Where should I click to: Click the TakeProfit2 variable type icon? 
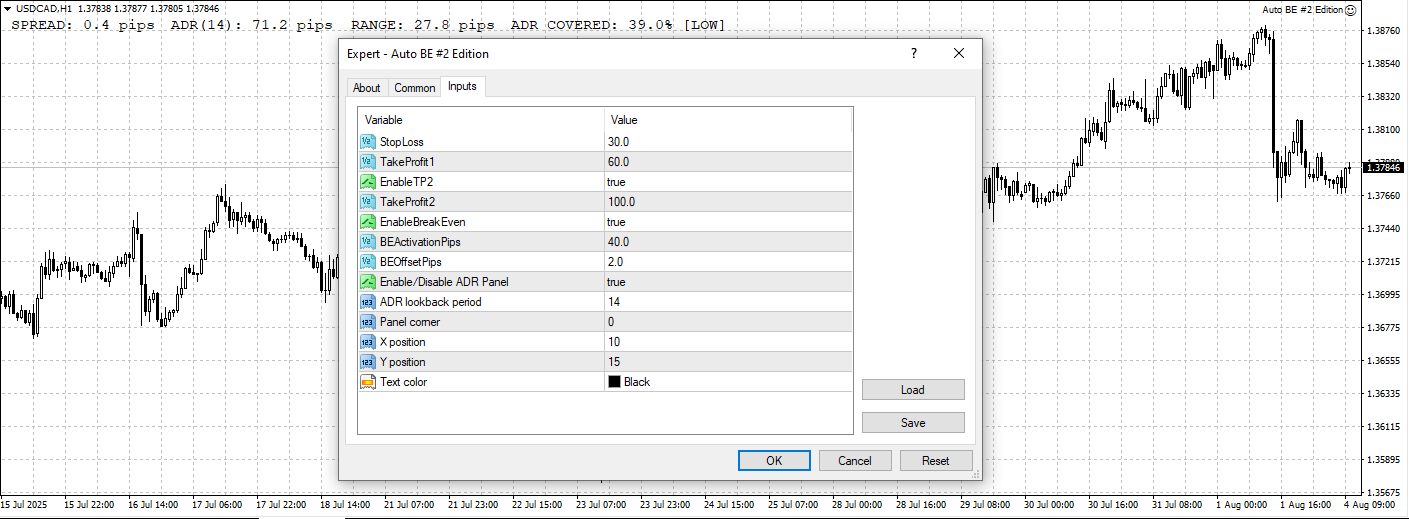point(367,202)
